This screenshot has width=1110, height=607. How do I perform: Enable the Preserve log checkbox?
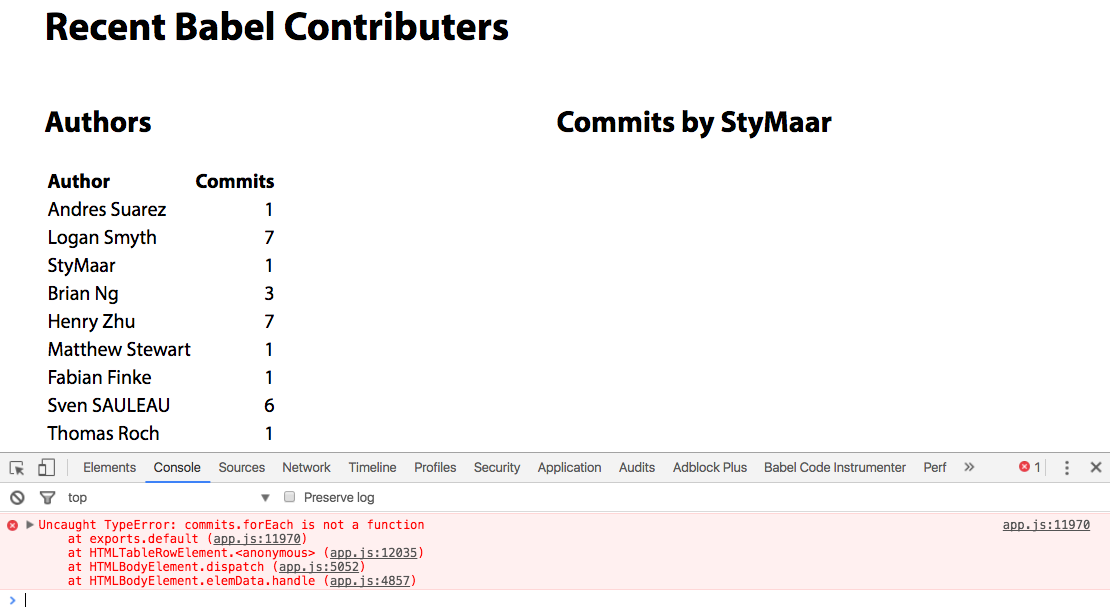(290, 497)
